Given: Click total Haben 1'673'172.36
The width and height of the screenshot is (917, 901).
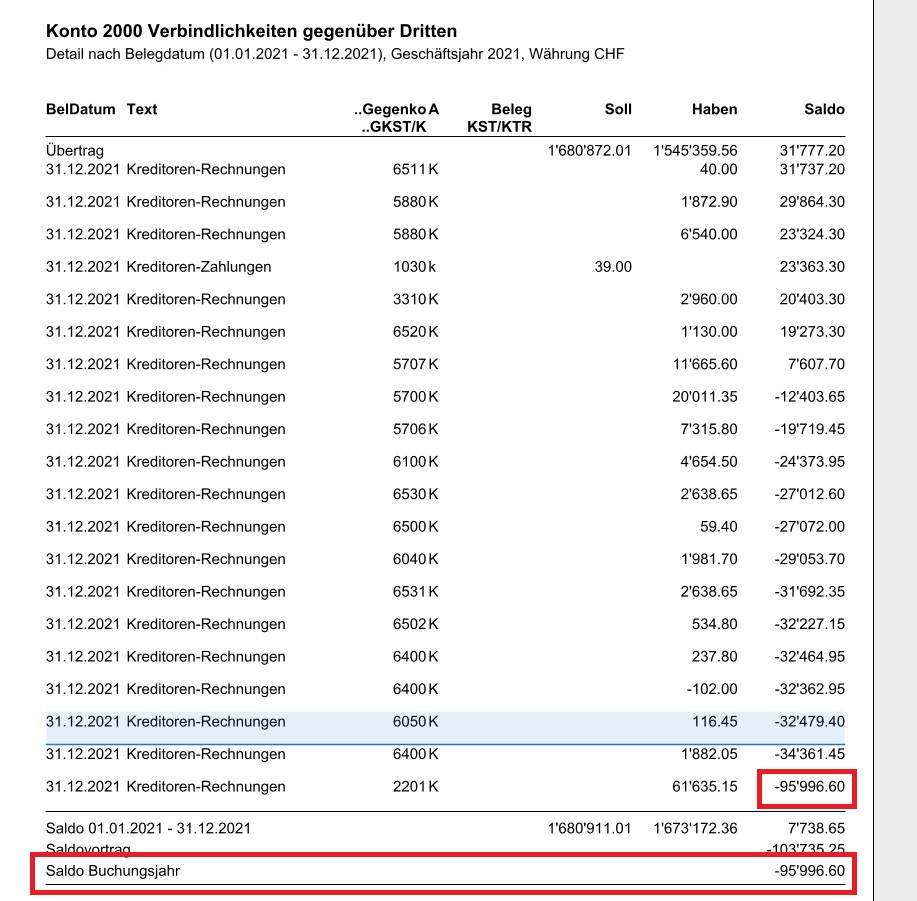Looking at the screenshot, I should tap(695, 828).
